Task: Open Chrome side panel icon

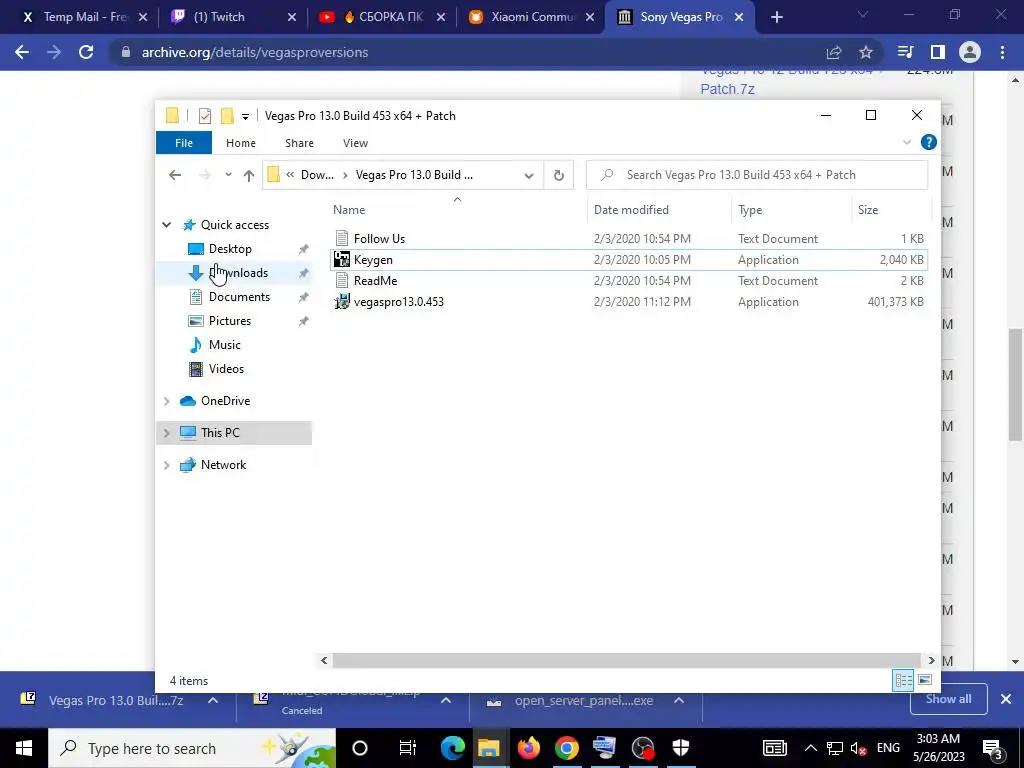Action: [x=938, y=52]
